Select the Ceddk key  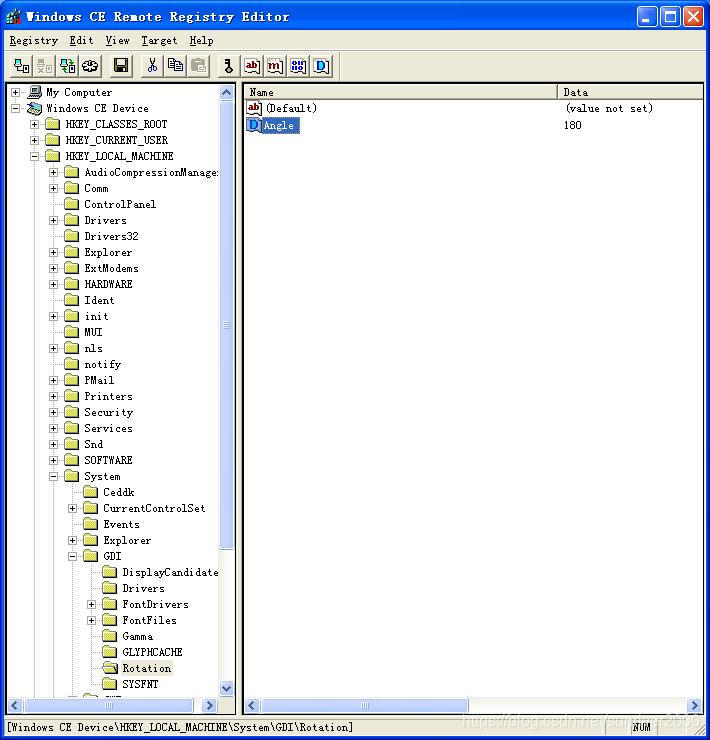(x=118, y=492)
